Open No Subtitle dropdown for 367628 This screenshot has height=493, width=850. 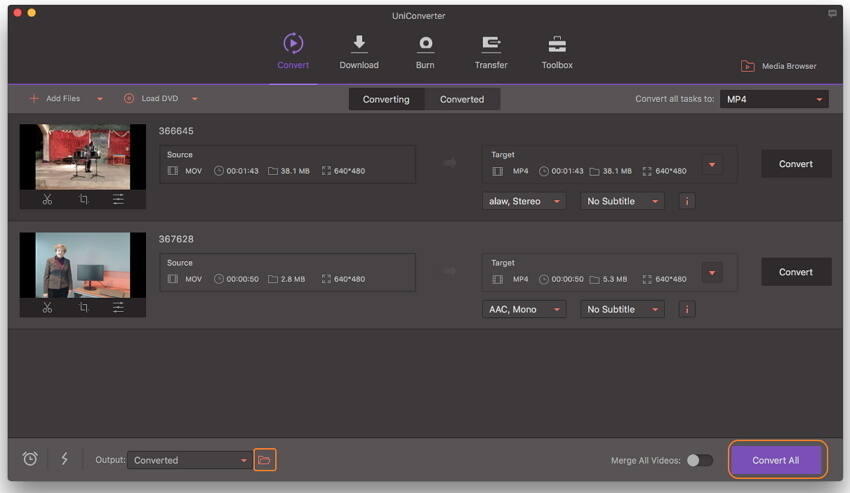click(622, 309)
